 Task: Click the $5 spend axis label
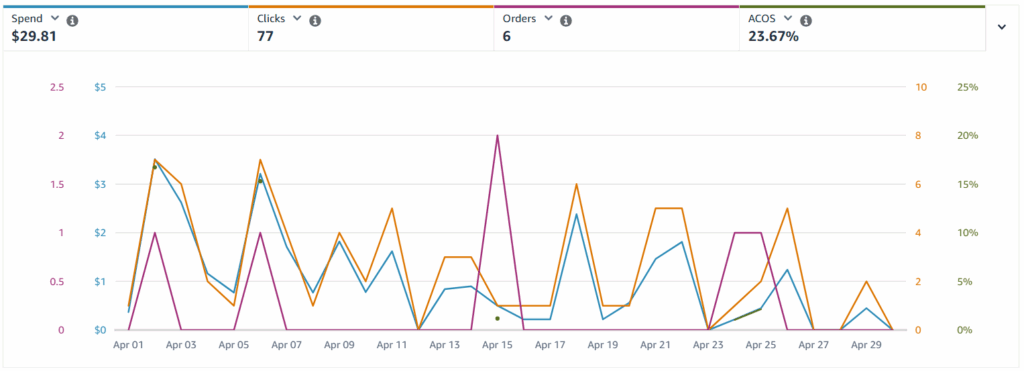pyautogui.click(x=101, y=88)
